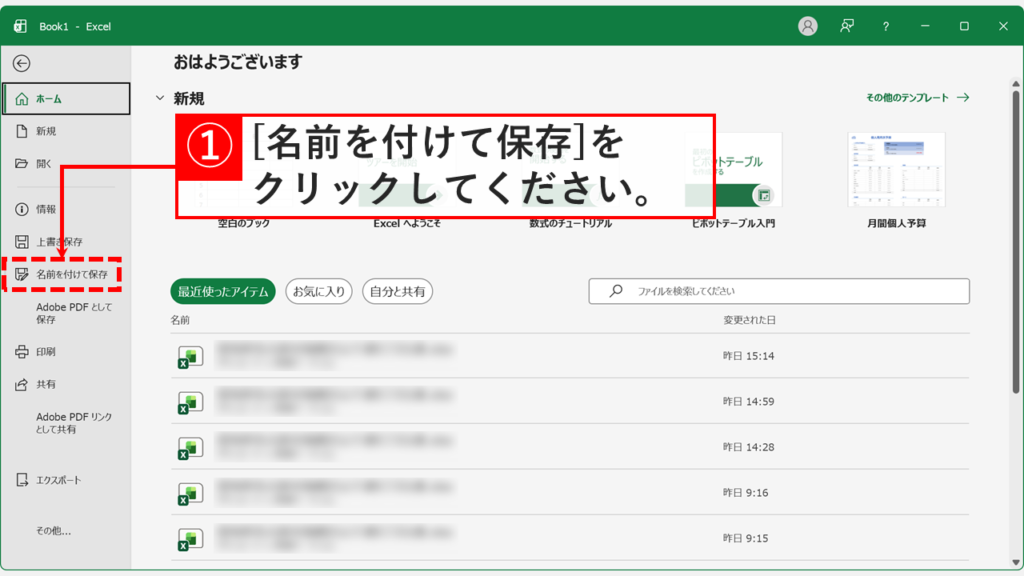Click the 昨日 14:28 date text
The height and width of the screenshot is (576, 1024).
coord(748,447)
